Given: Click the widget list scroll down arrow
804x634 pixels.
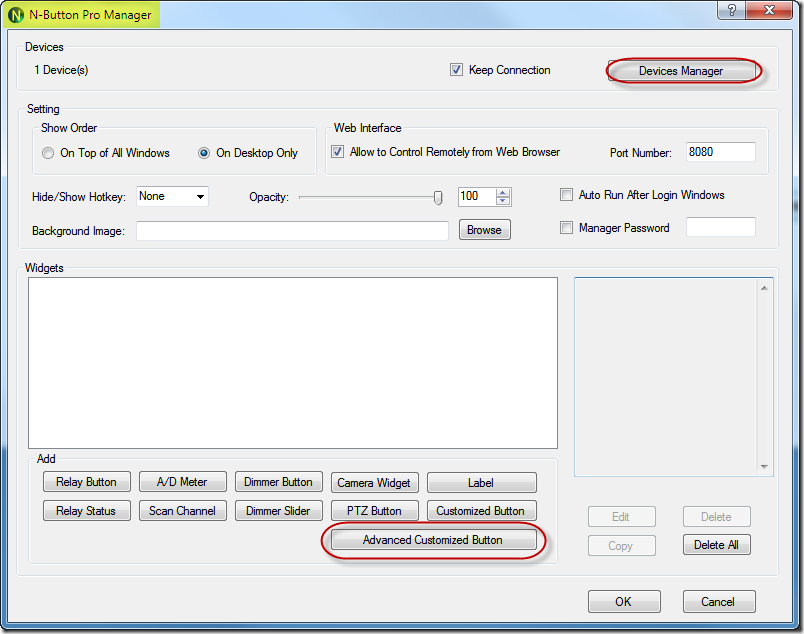Looking at the screenshot, I should [x=764, y=466].
